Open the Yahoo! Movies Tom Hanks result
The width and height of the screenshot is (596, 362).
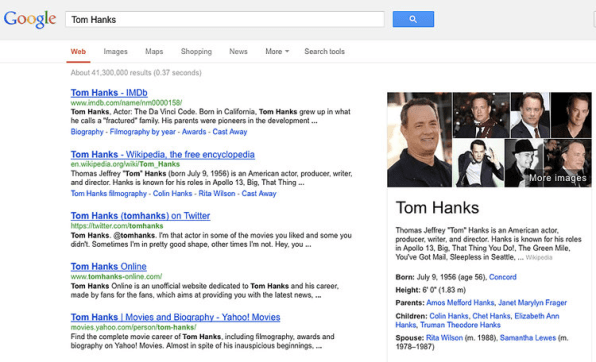(x=176, y=317)
